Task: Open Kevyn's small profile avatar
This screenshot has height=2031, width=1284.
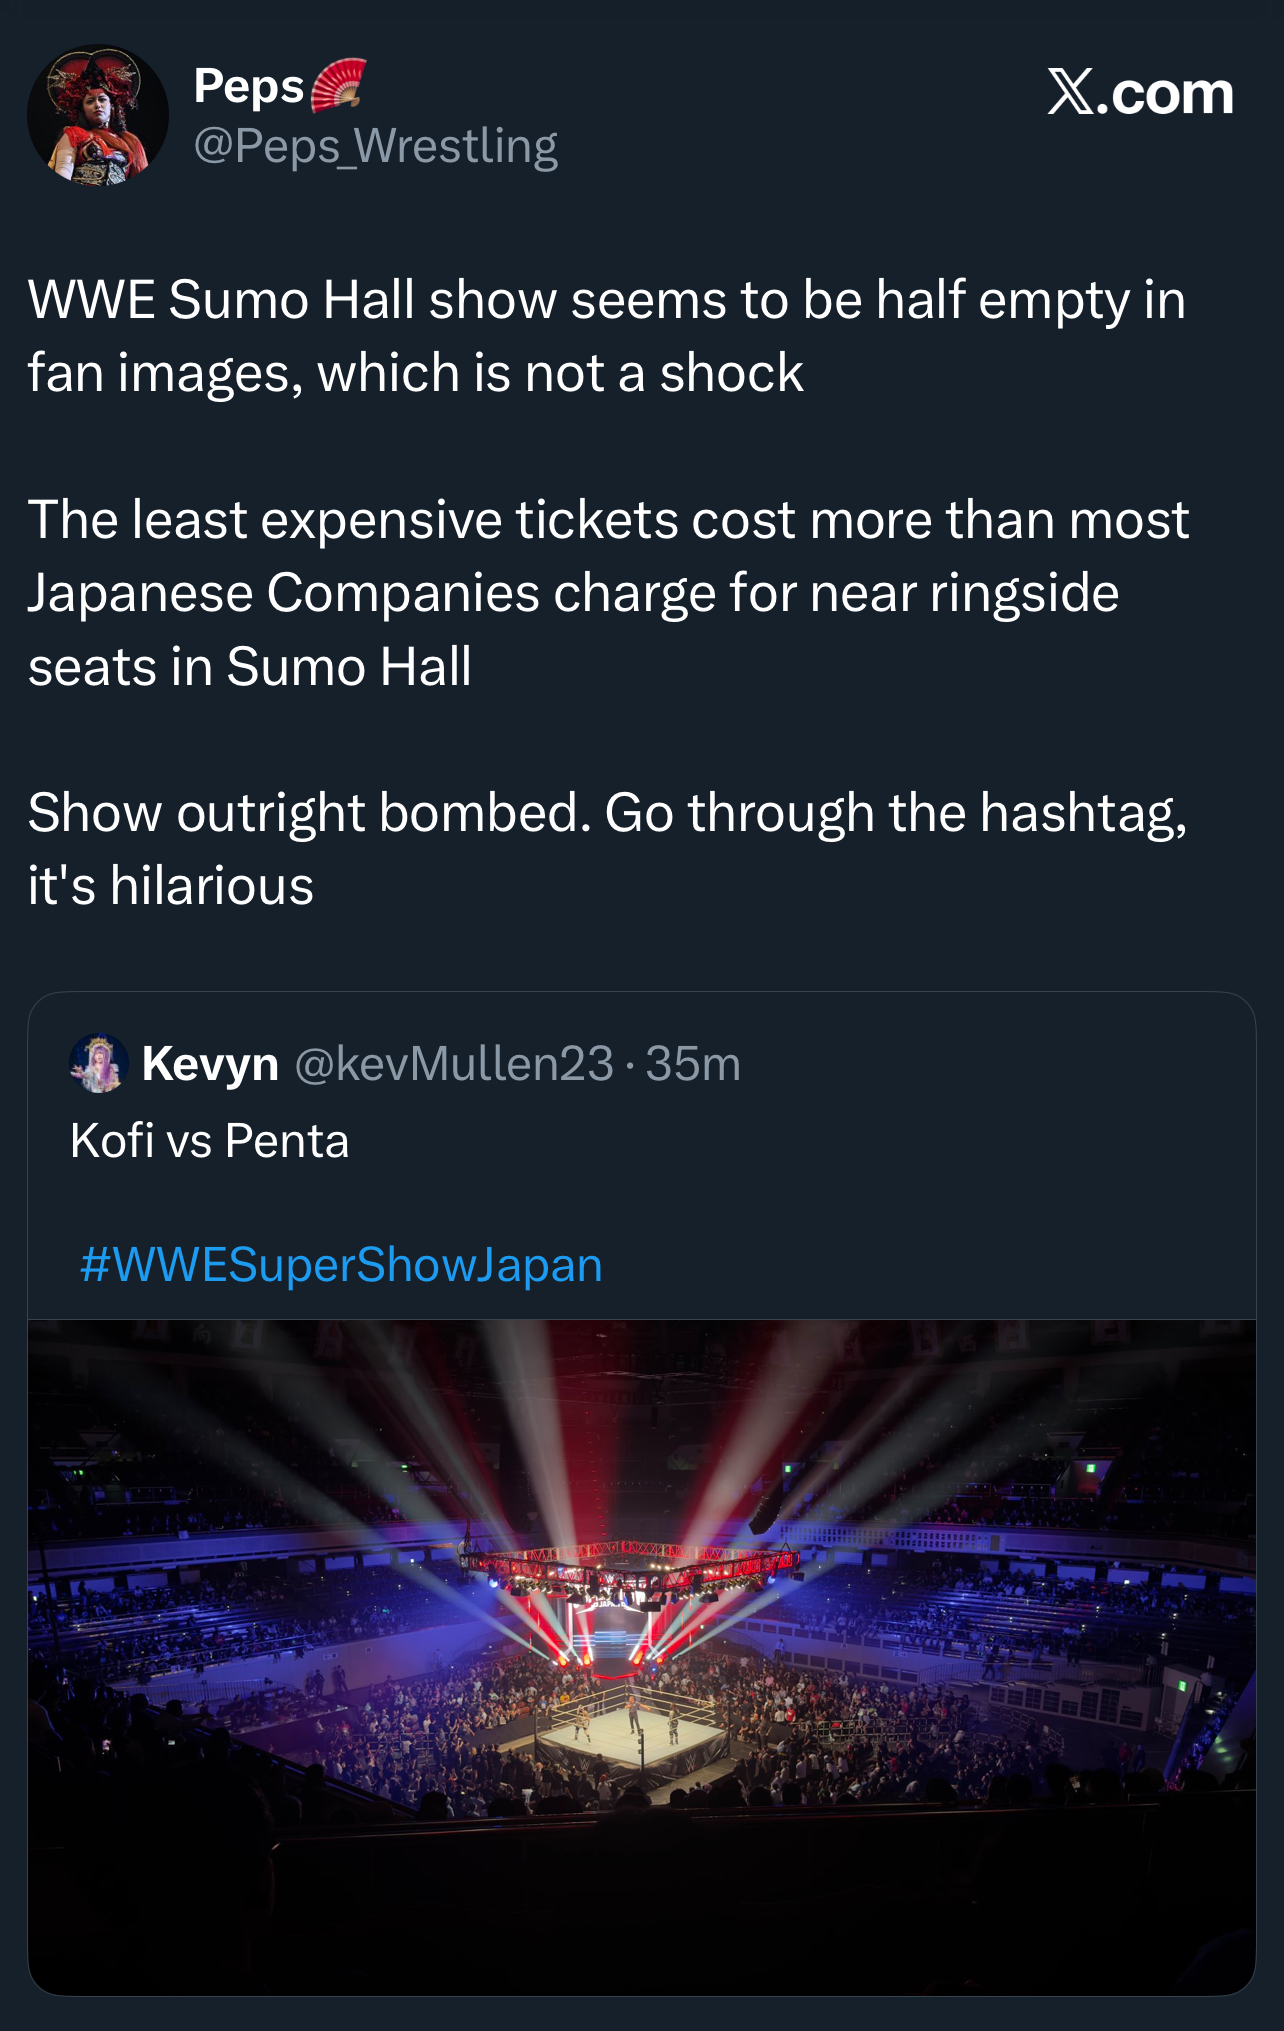Action: pyautogui.click(x=98, y=1062)
